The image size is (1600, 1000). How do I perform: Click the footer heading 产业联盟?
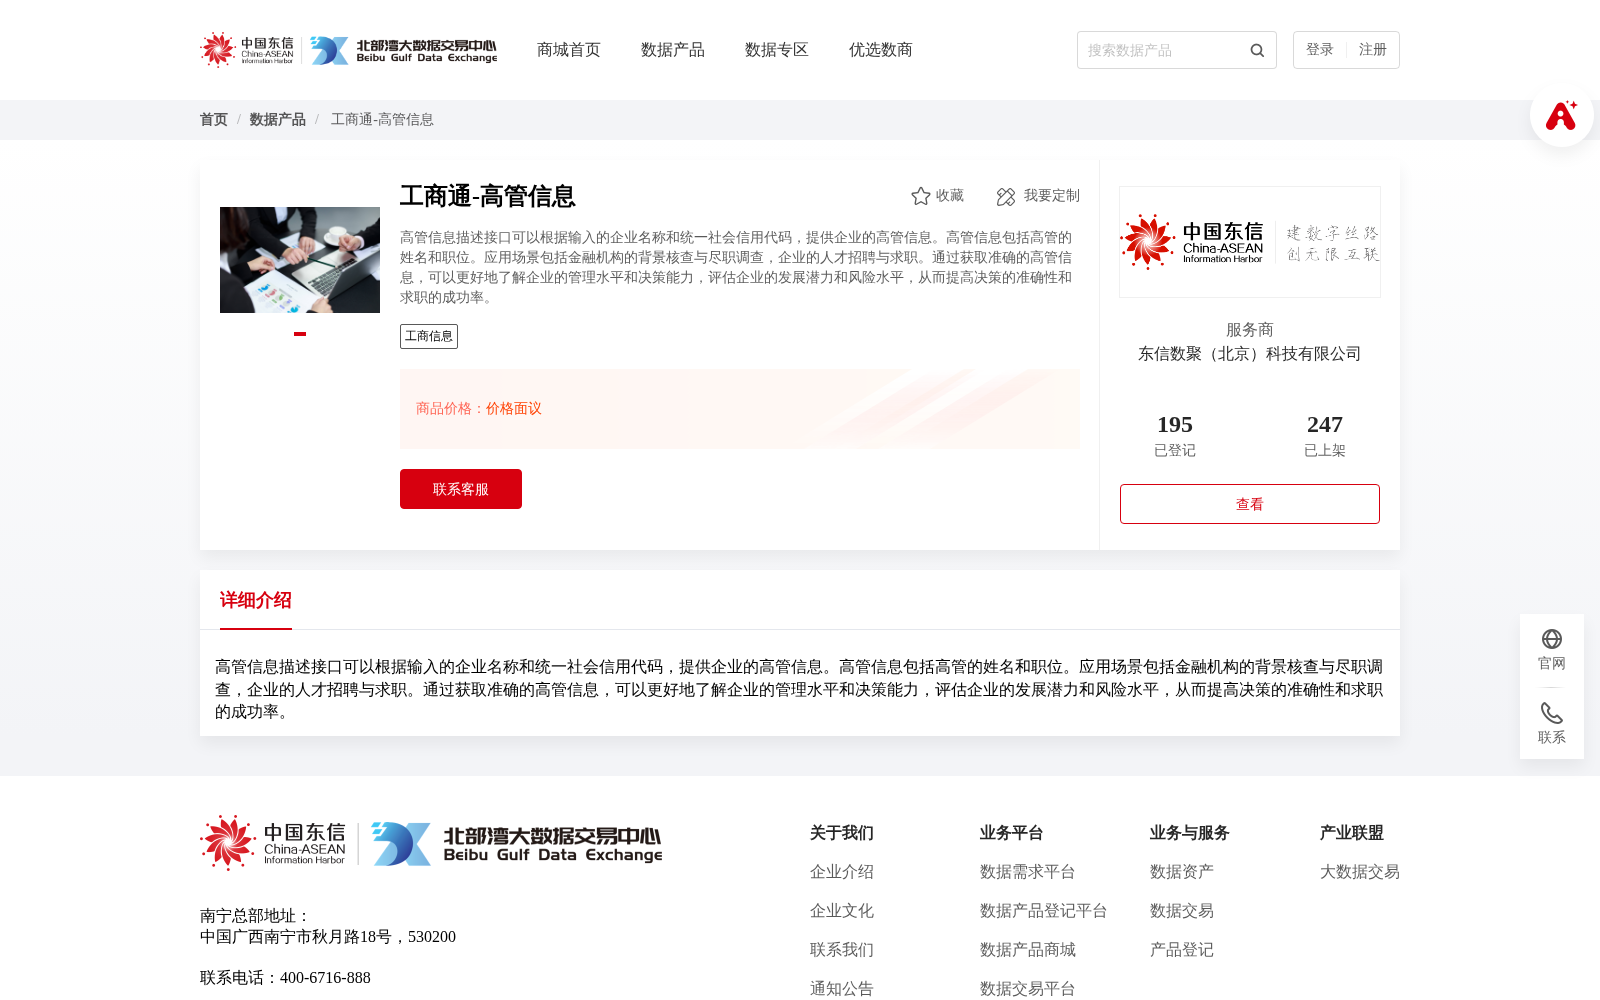pyautogui.click(x=1352, y=833)
